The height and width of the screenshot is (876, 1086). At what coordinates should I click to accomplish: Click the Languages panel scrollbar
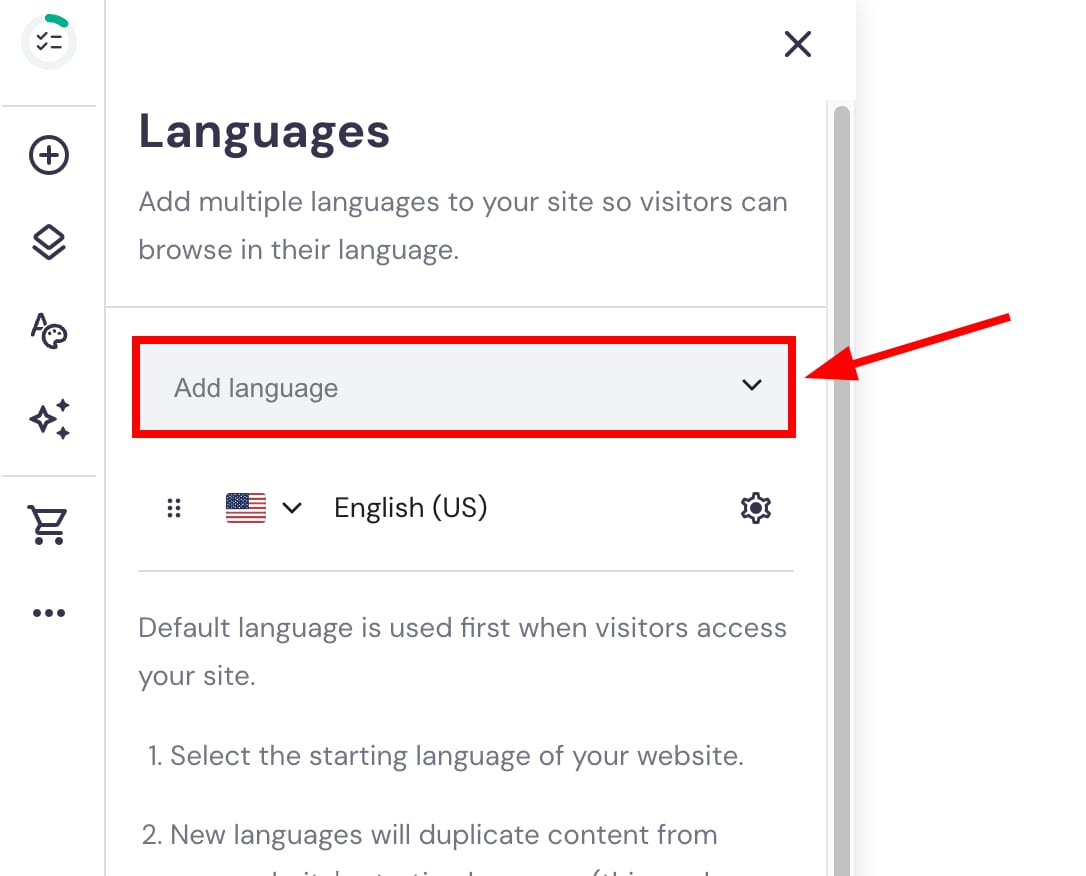842,491
